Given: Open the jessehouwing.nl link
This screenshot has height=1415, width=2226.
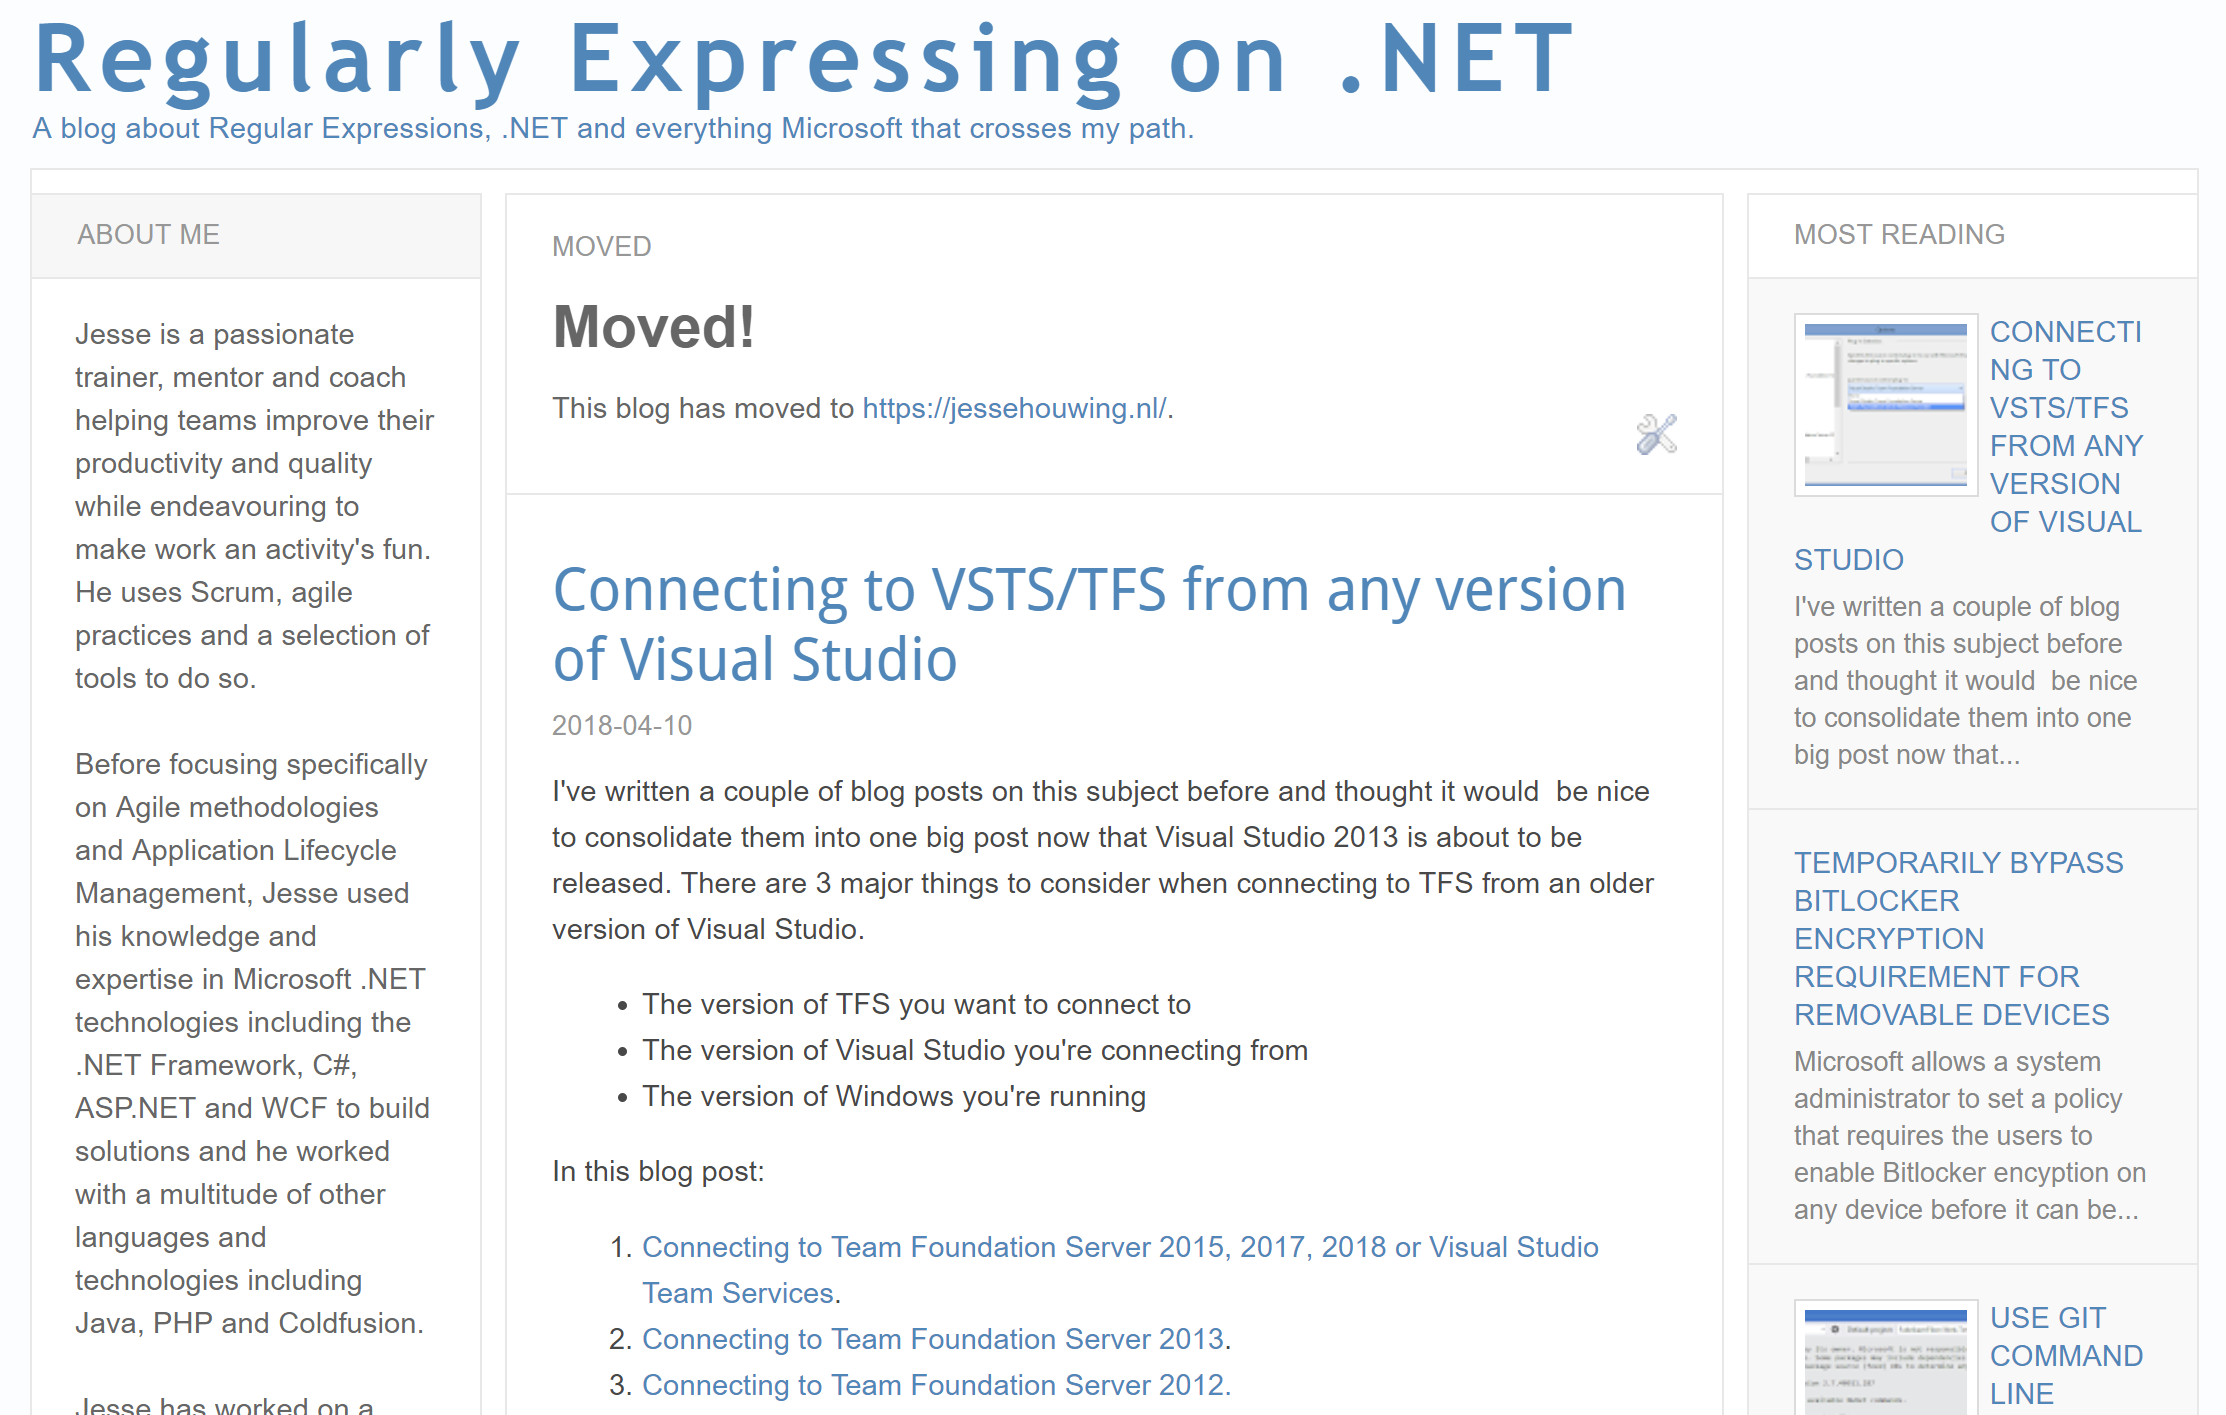Looking at the screenshot, I should click(x=1014, y=408).
